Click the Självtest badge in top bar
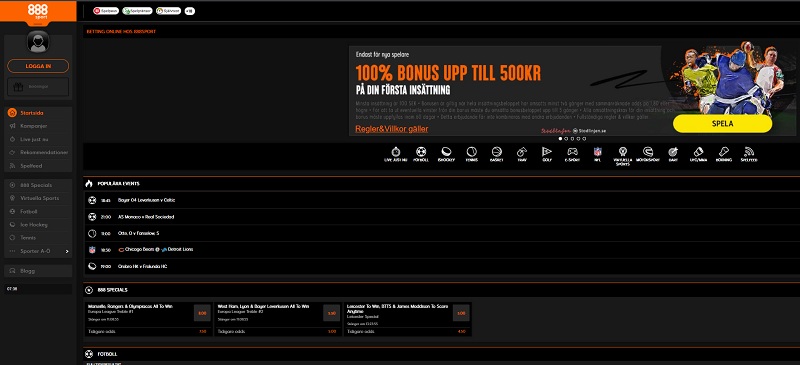This screenshot has width=800, height=365. click(x=168, y=11)
